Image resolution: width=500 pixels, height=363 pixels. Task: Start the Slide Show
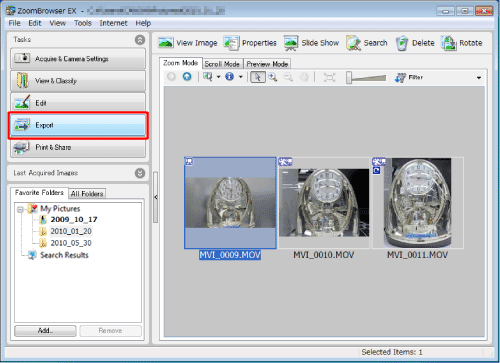click(311, 43)
